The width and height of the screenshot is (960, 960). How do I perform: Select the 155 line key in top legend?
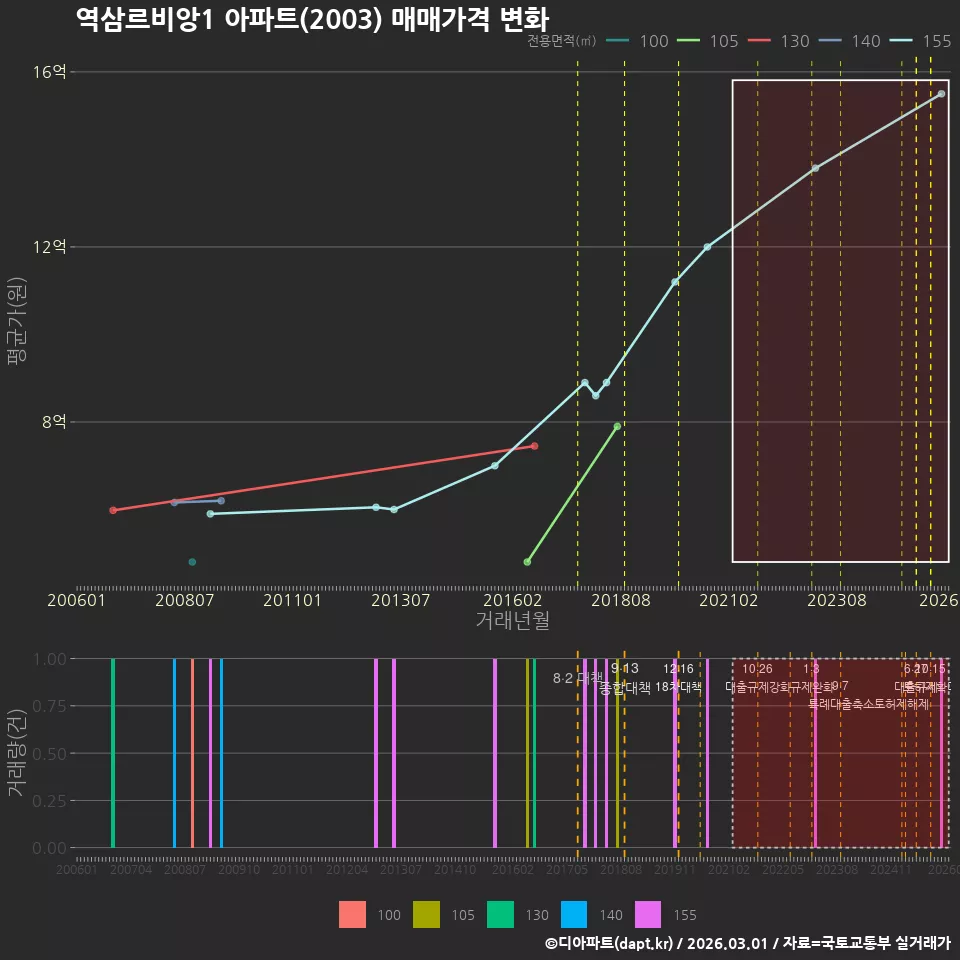tap(901, 41)
